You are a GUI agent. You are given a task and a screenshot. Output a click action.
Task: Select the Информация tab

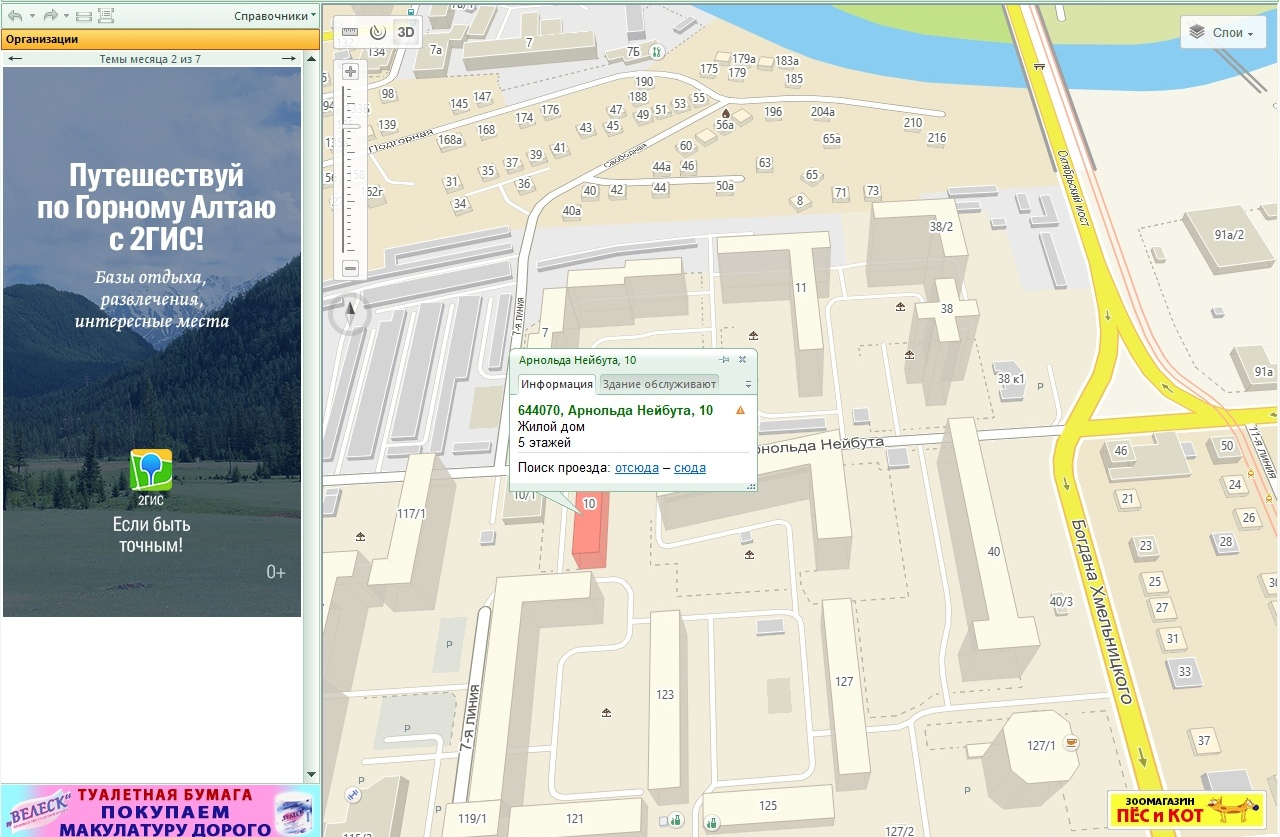[x=556, y=383]
